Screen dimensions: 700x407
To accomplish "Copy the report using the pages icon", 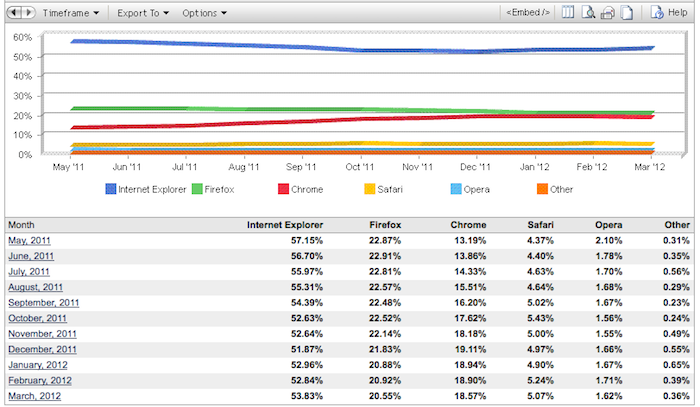I will (627, 13).
